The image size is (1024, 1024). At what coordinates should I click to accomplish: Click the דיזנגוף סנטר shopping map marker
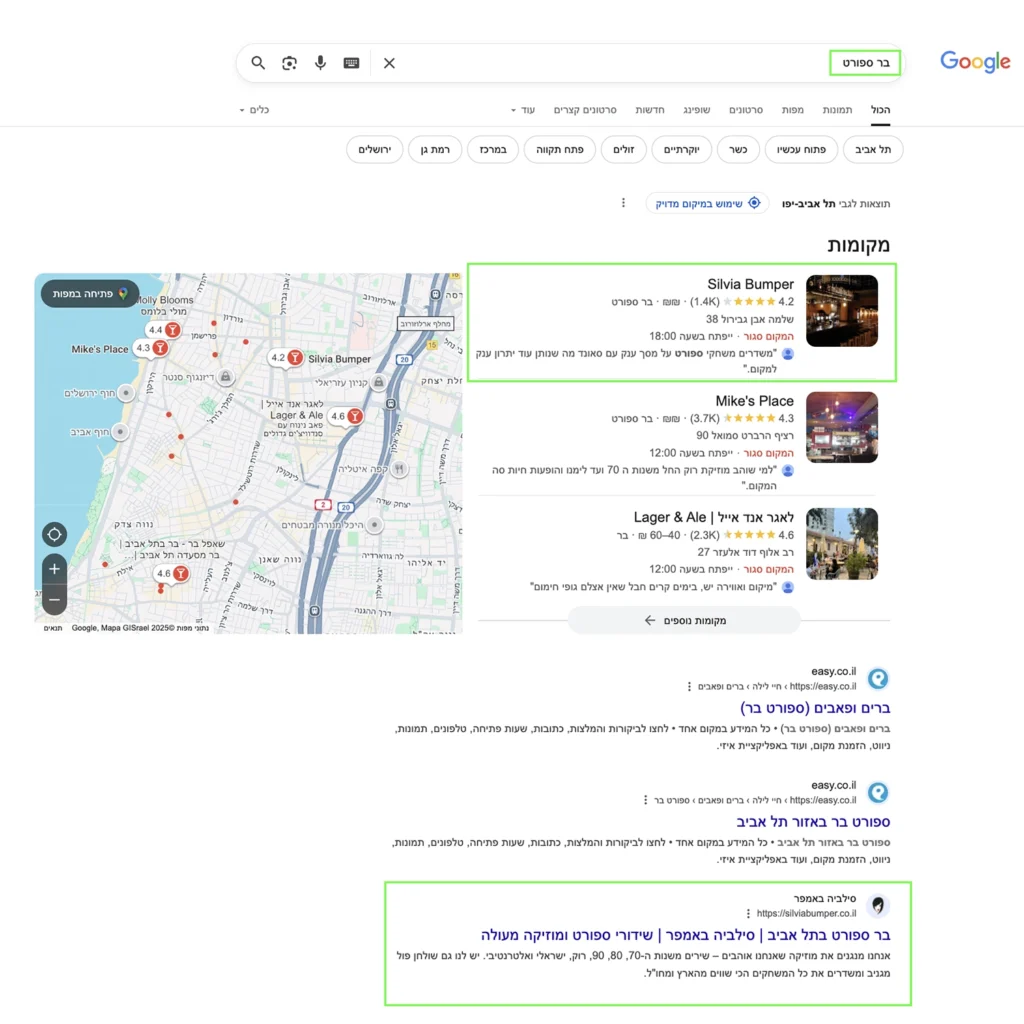225,377
